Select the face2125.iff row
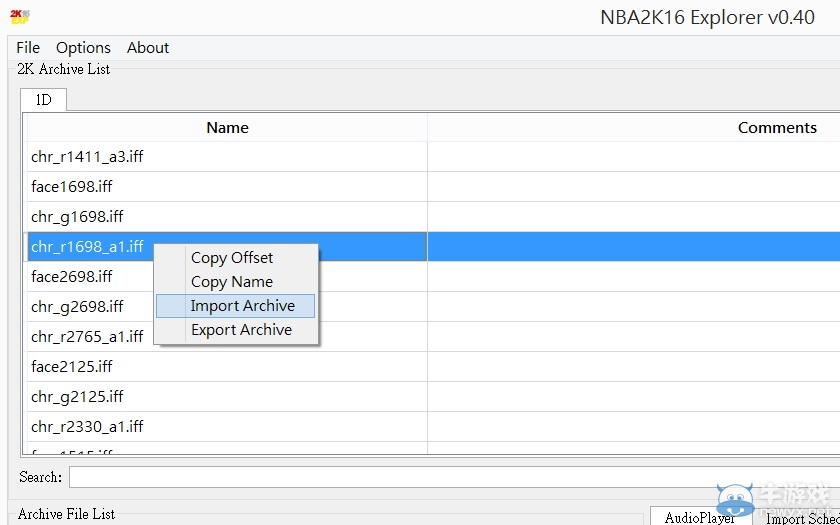The image size is (840, 525). point(434,366)
